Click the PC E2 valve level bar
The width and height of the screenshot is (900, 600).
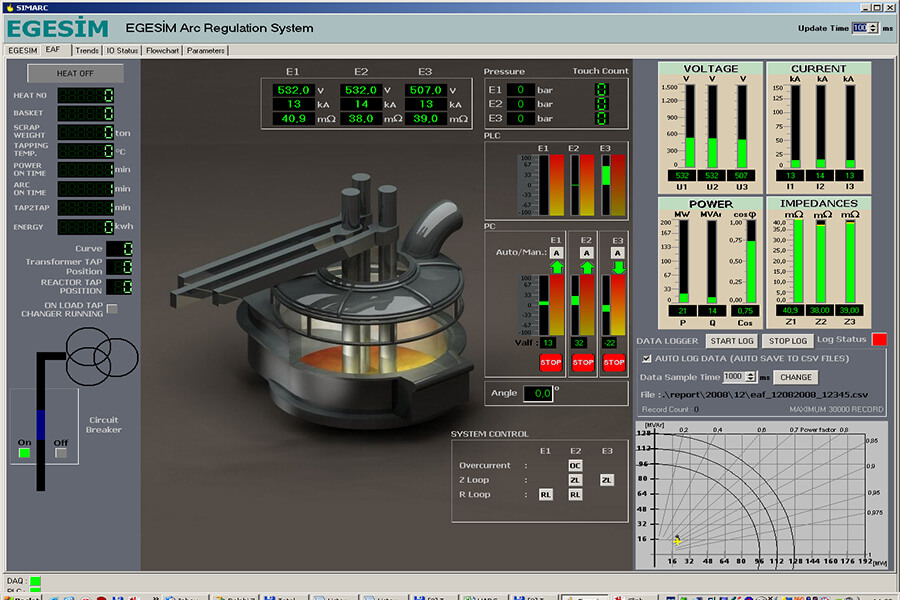pos(575,305)
